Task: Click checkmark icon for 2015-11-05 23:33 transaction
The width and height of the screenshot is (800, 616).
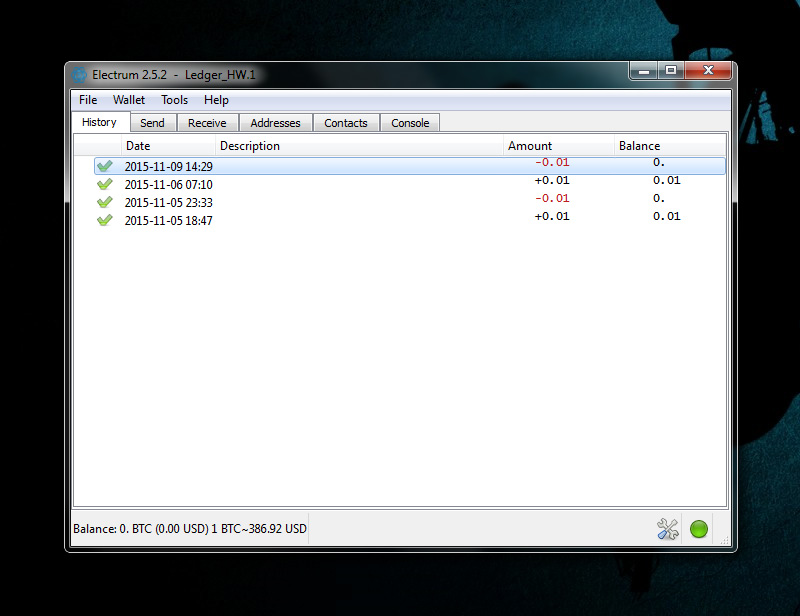Action: coord(105,203)
